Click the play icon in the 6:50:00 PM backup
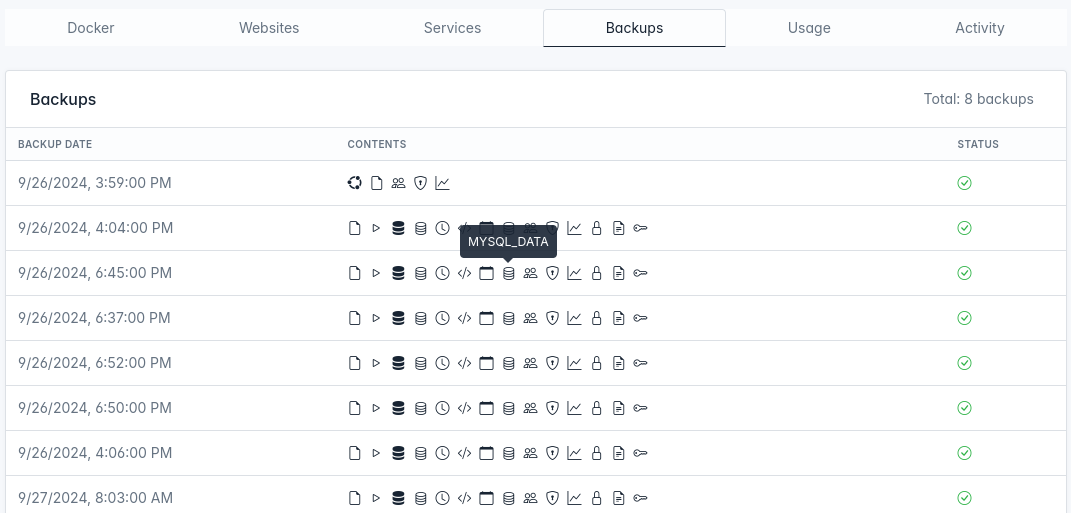1071x513 pixels. point(376,408)
